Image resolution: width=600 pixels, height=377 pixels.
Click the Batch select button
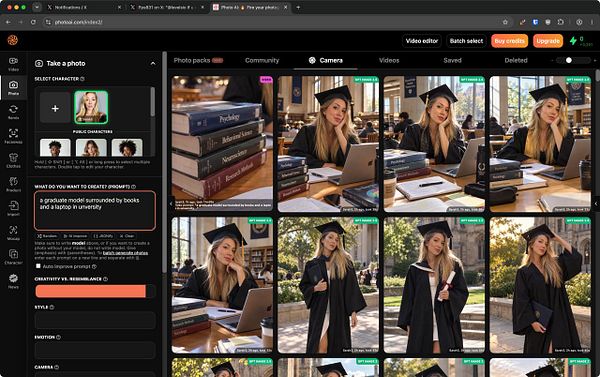coord(466,41)
